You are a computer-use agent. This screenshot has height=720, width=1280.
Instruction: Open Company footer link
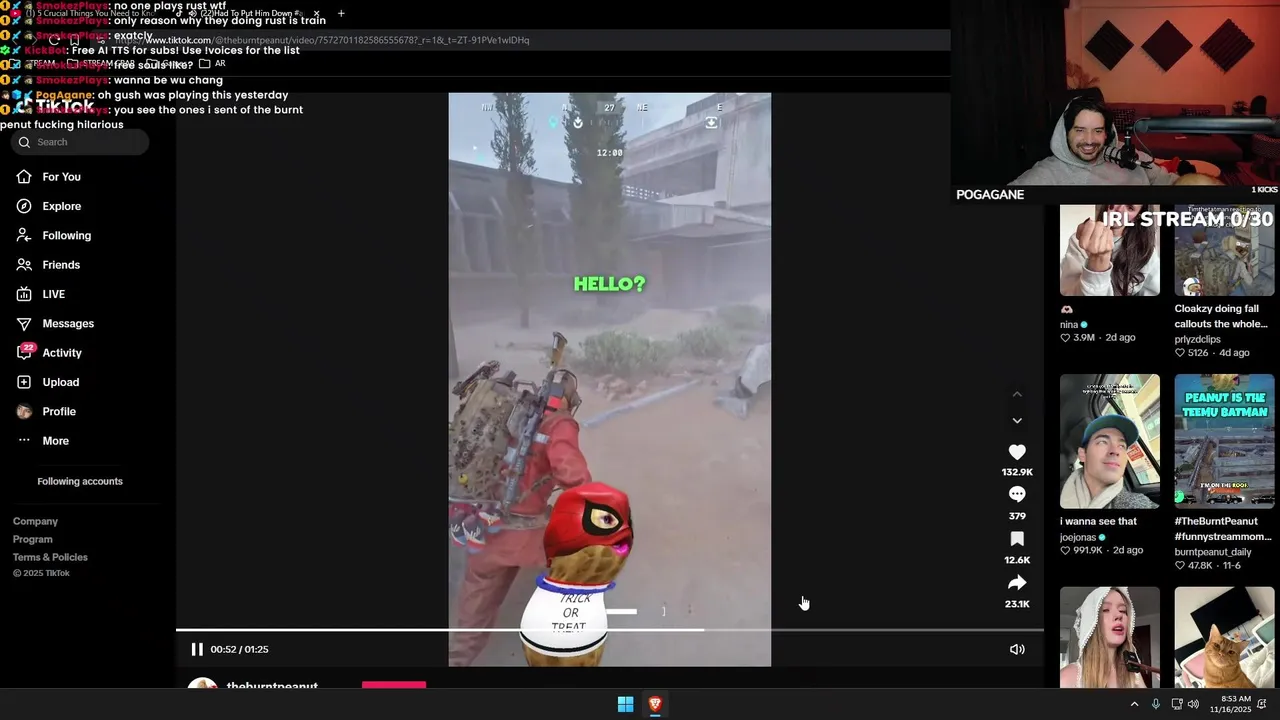click(x=35, y=521)
